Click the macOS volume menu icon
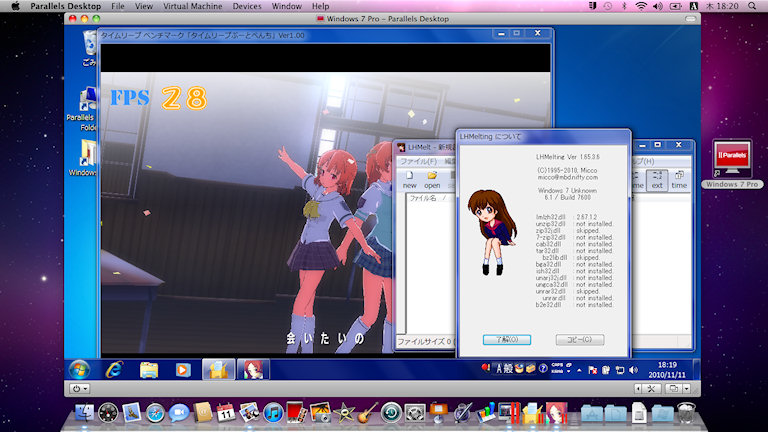This screenshot has width=768, height=432. point(657,6)
